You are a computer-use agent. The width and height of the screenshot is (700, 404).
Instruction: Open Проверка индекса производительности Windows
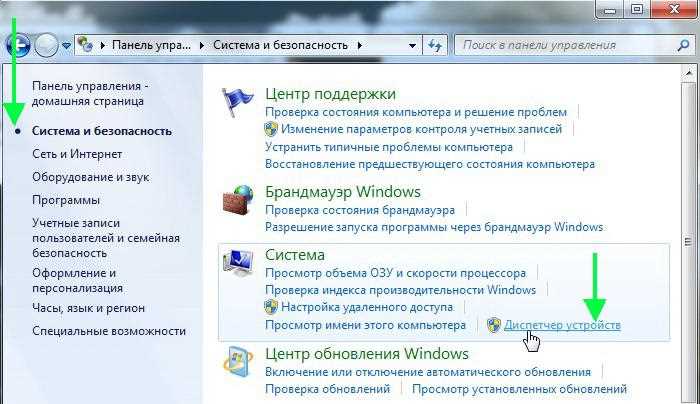pyautogui.click(x=400, y=290)
